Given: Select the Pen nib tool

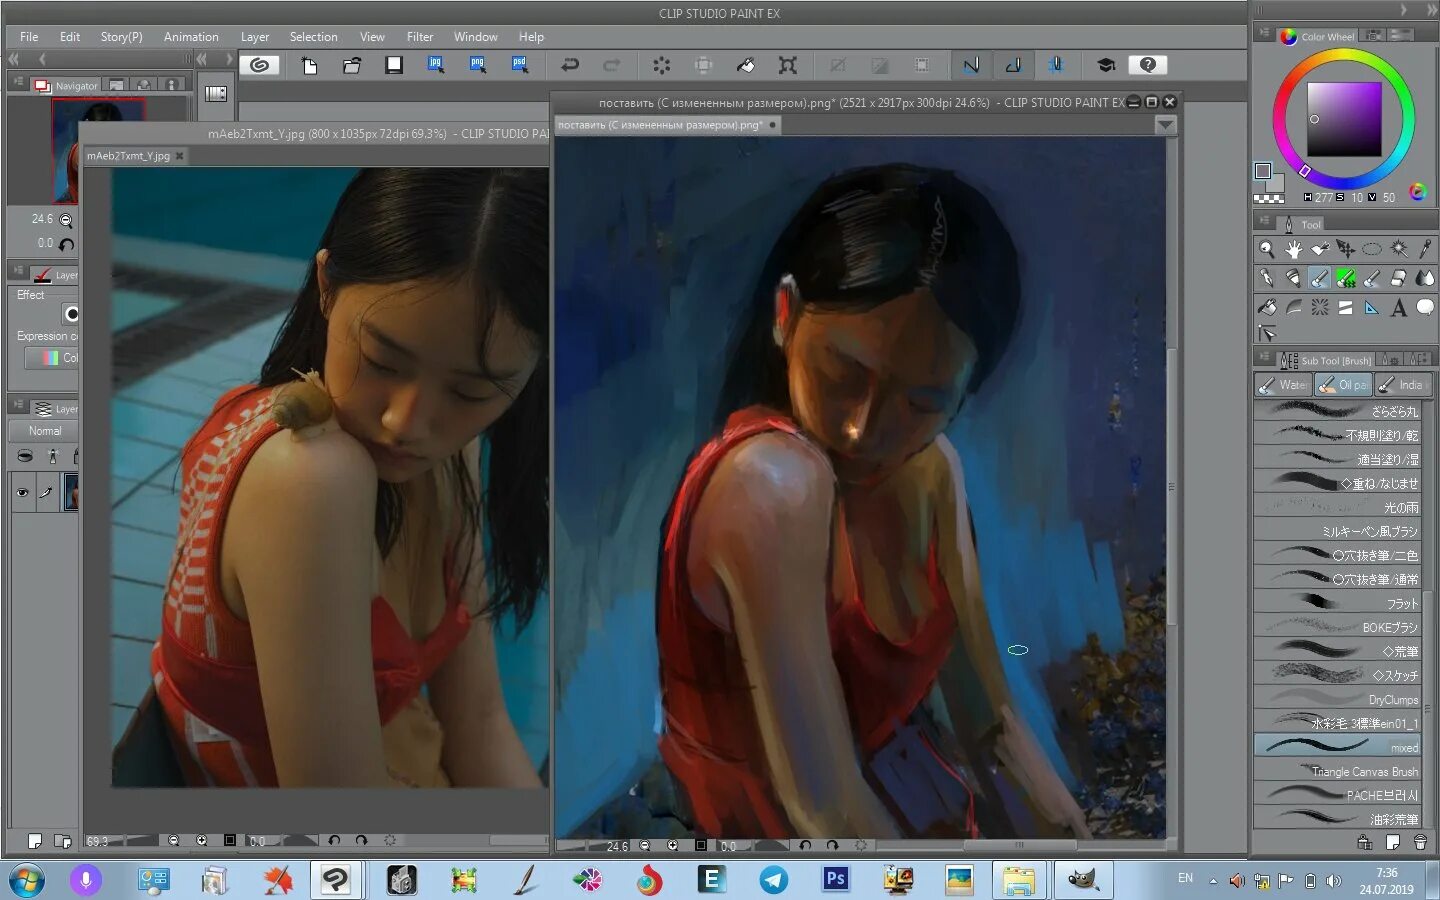Looking at the screenshot, I should (1267, 278).
